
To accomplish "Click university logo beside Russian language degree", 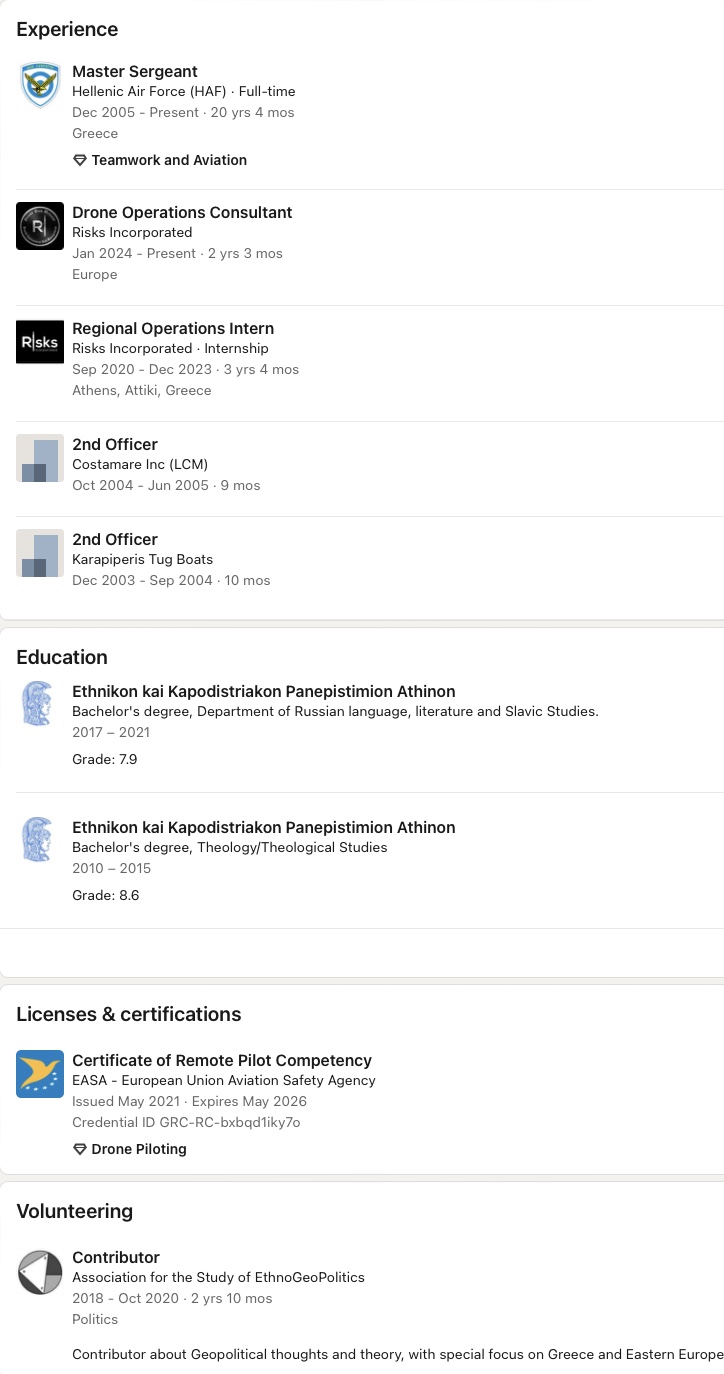I will [x=38, y=704].
